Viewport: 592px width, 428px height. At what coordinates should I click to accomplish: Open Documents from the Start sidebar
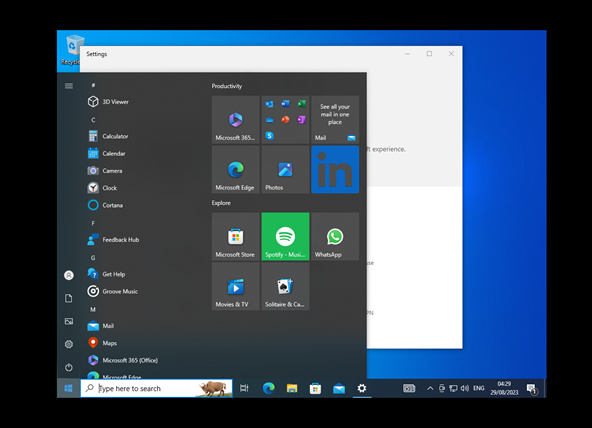(69, 298)
